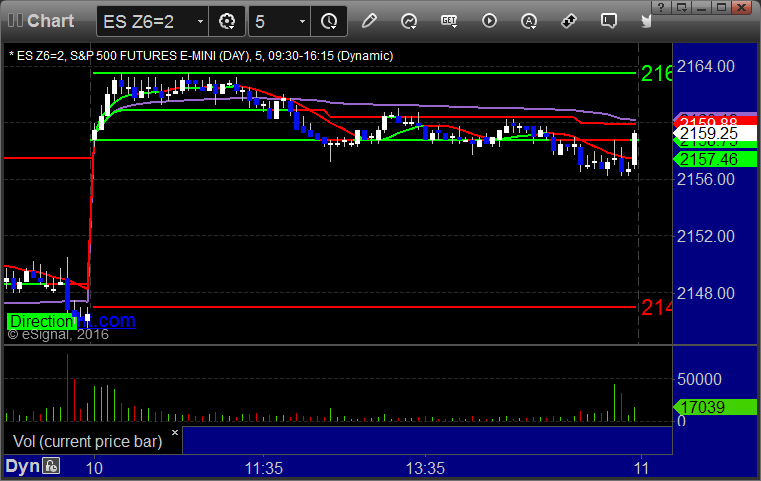761x481 pixels.
Task: Click the pause bars icon beside Chart
Action: pos(15,21)
